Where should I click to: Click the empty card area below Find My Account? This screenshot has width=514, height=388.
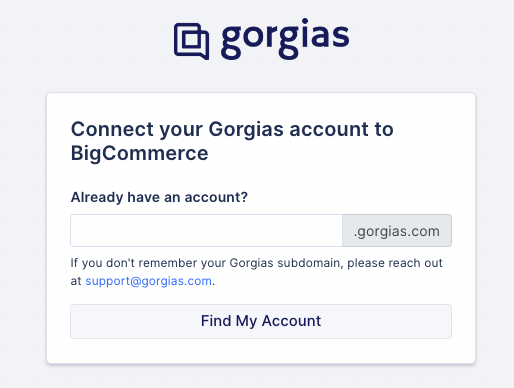click(x=261, y=351)
